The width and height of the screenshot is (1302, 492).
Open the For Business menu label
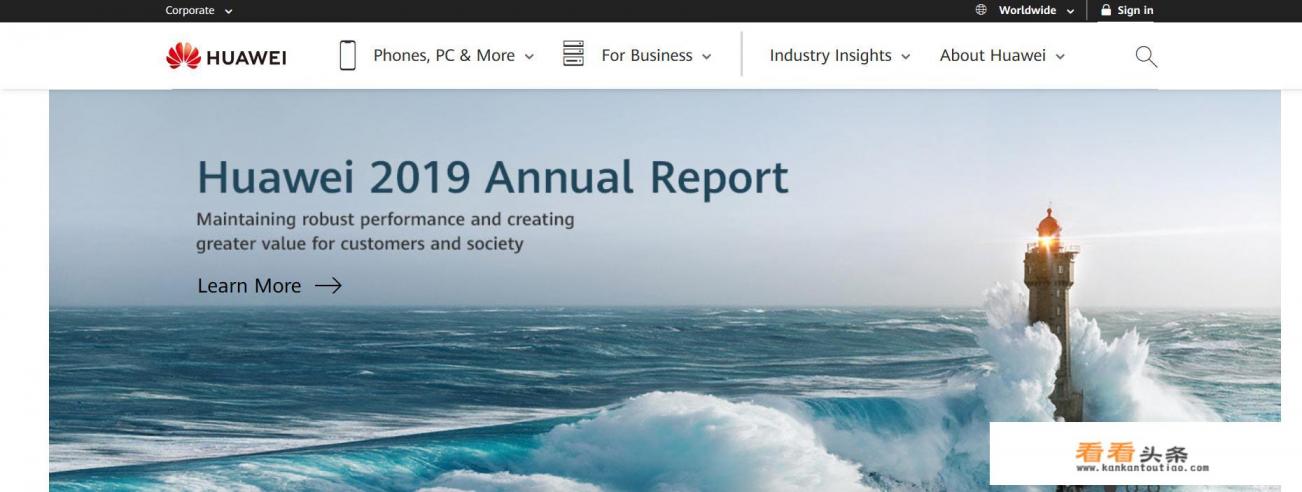click(646, 56)
